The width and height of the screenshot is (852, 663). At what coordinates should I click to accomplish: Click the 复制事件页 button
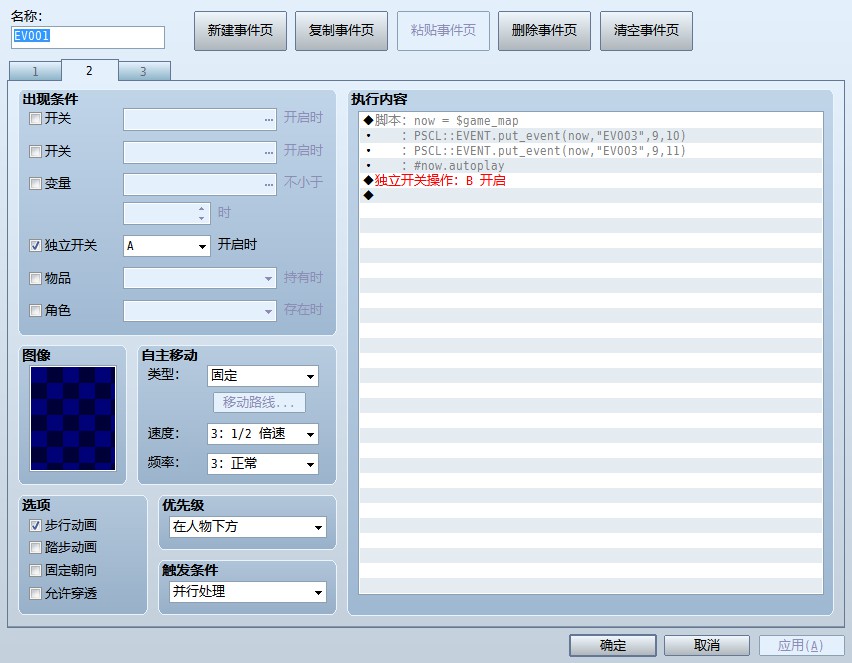coord(341,31)
